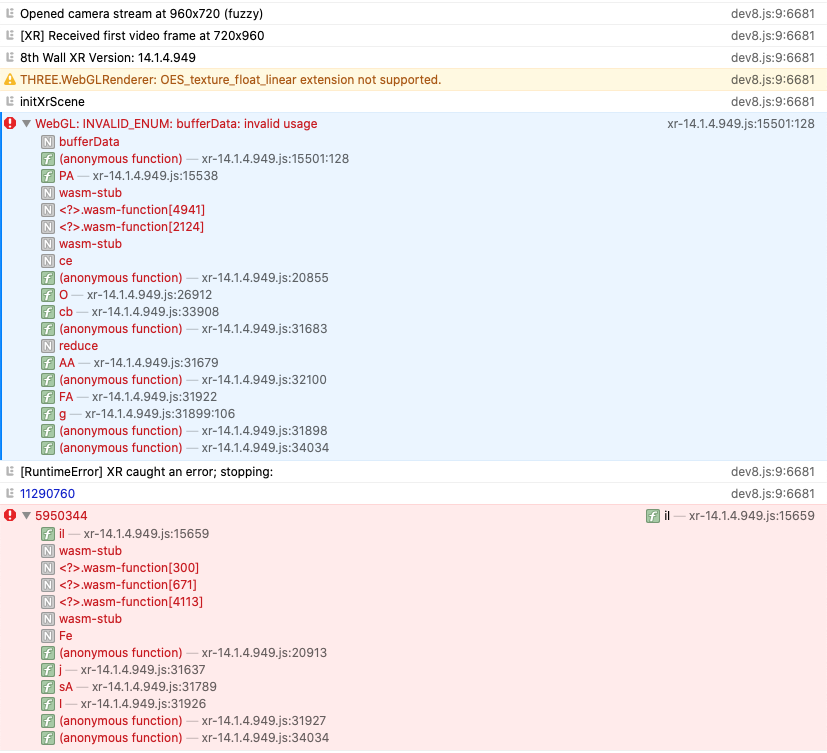Select the function icon next to the sA frame
The width and height of the screenshot is (827, 753).
(46, 687)
